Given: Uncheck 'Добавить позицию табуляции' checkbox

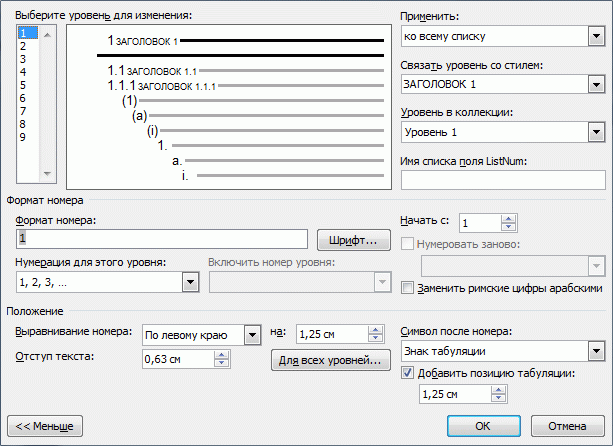Looking at the screenshot, I should pyautogui.click(x=407, y=373).
